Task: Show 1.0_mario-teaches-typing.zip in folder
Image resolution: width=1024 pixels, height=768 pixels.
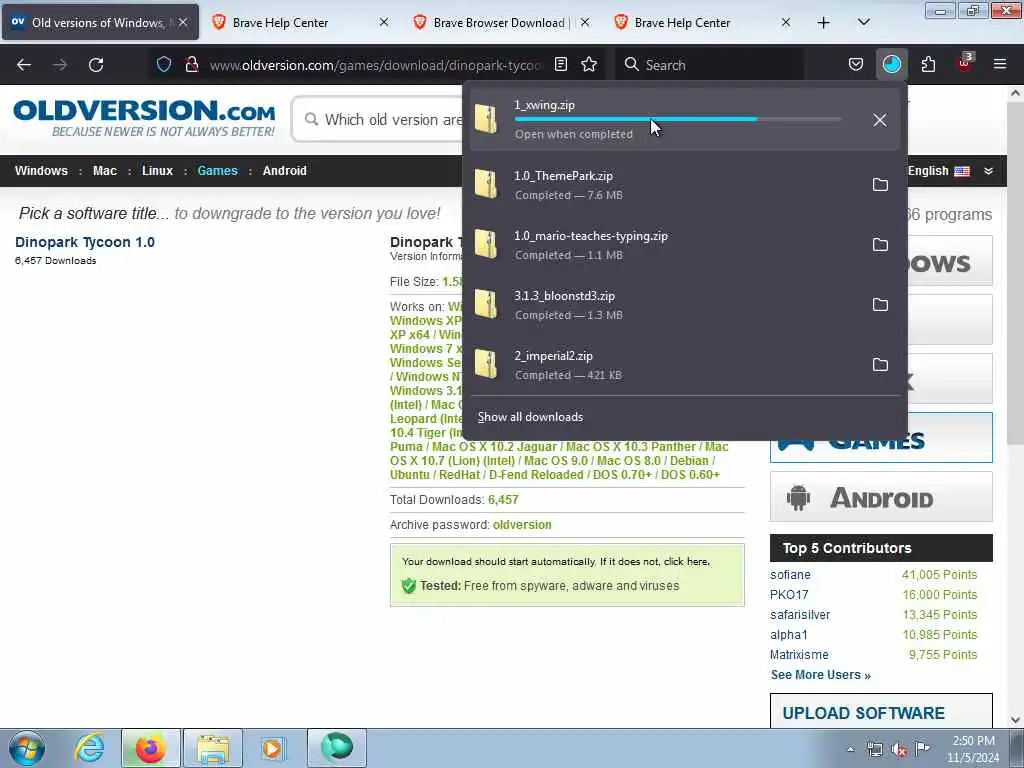Action: tap(880, 245)
